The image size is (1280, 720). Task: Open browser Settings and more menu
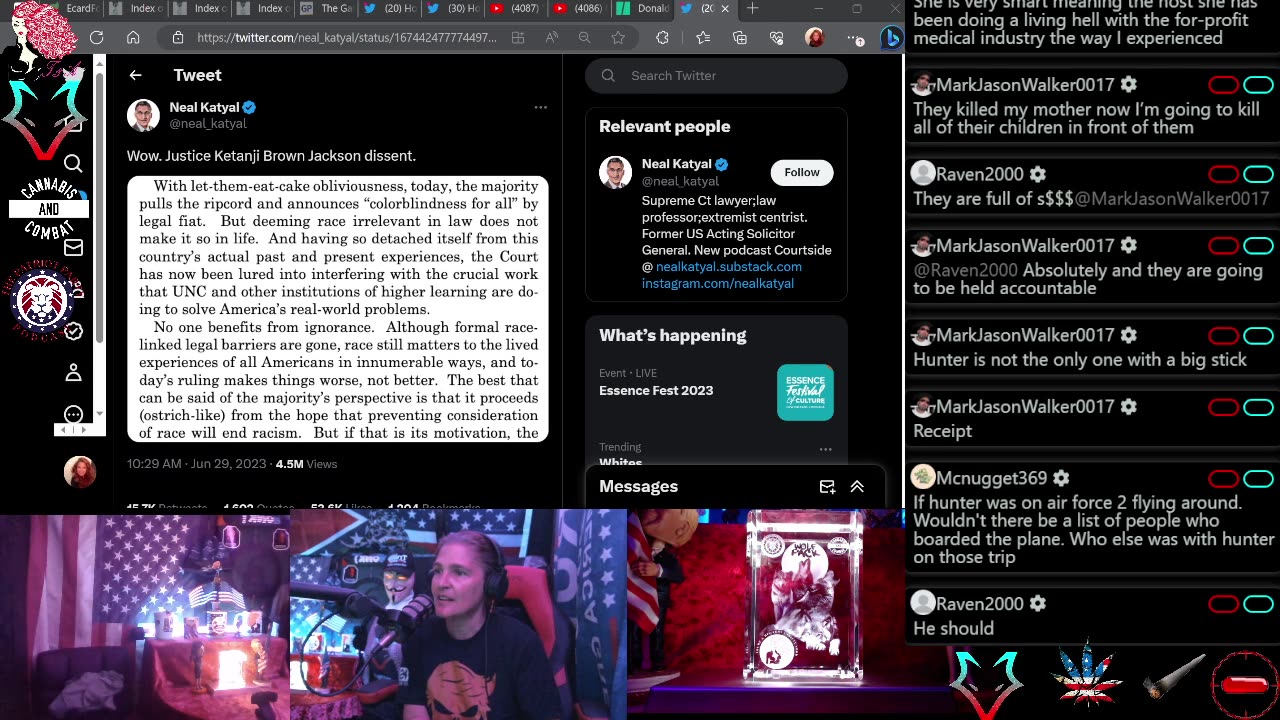(856, 38)
